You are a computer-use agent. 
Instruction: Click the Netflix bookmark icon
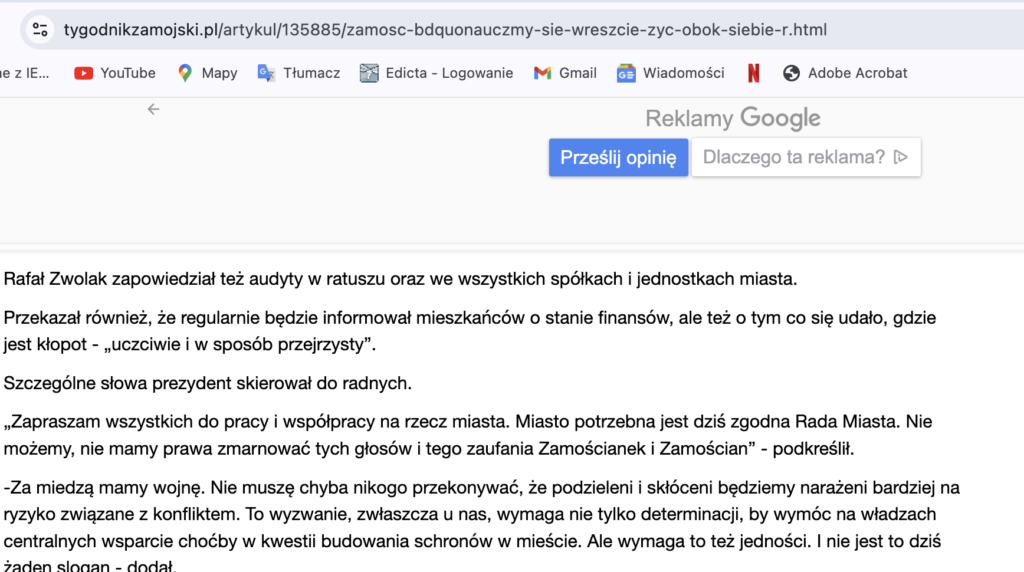pos(753,73)
